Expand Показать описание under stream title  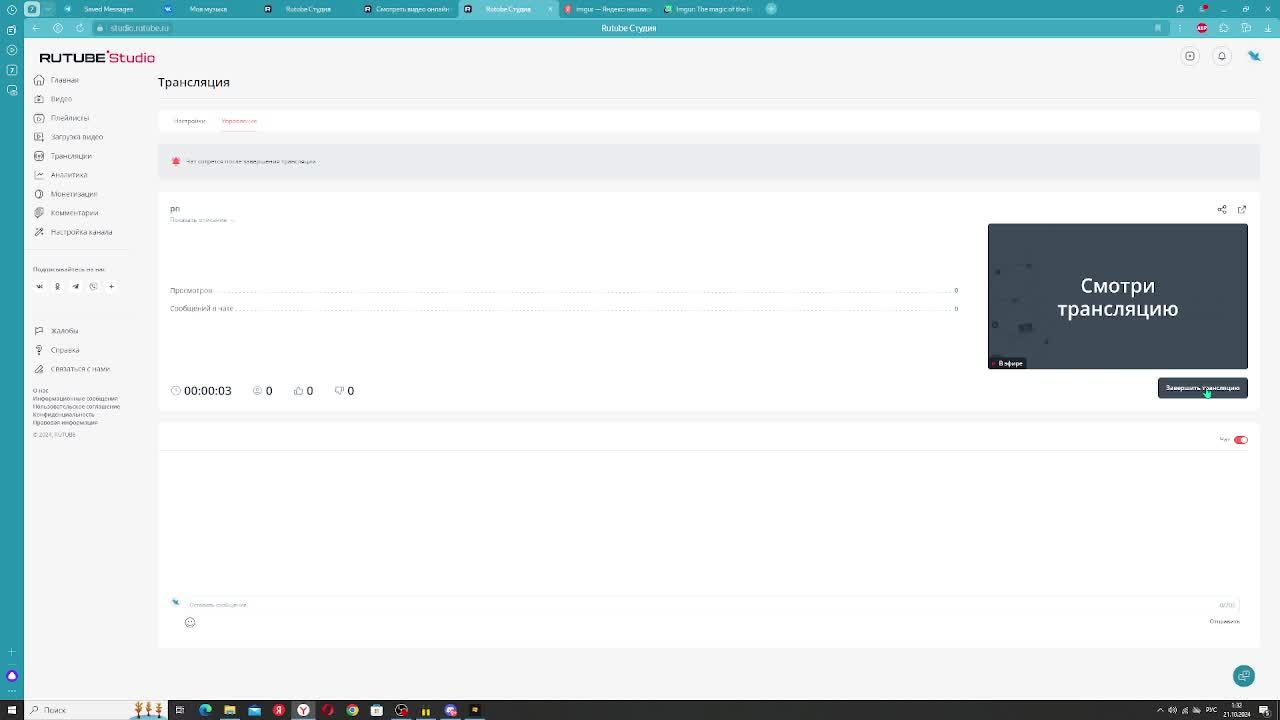pyautogui.click(x=201, y=220)
